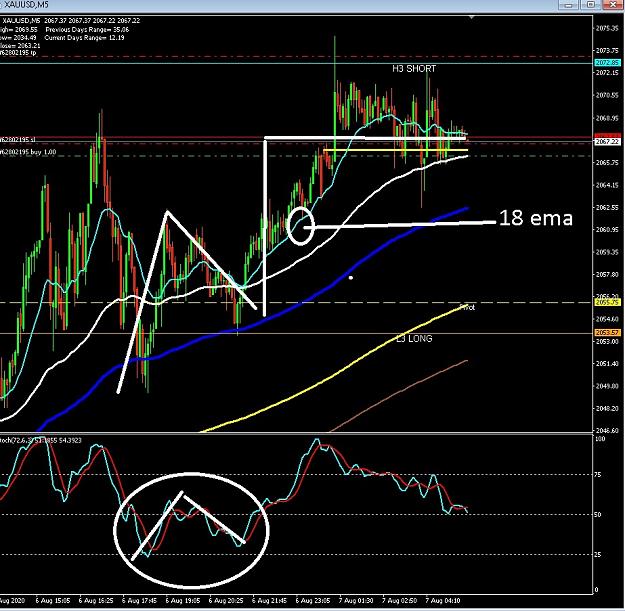Select the white 2067.22 current price tag
The image size is (625, 611).
[607, 141]
